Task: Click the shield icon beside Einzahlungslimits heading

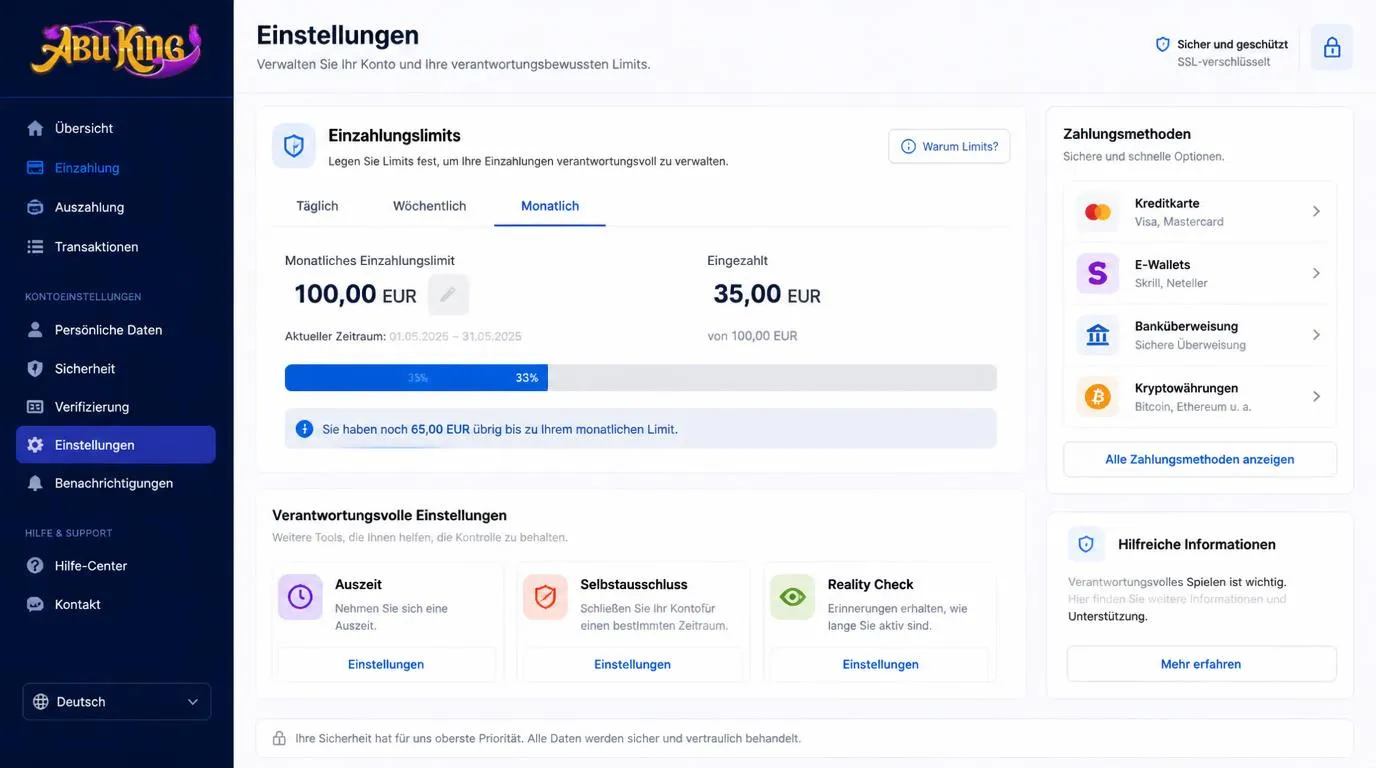Action: pos(294,146)
